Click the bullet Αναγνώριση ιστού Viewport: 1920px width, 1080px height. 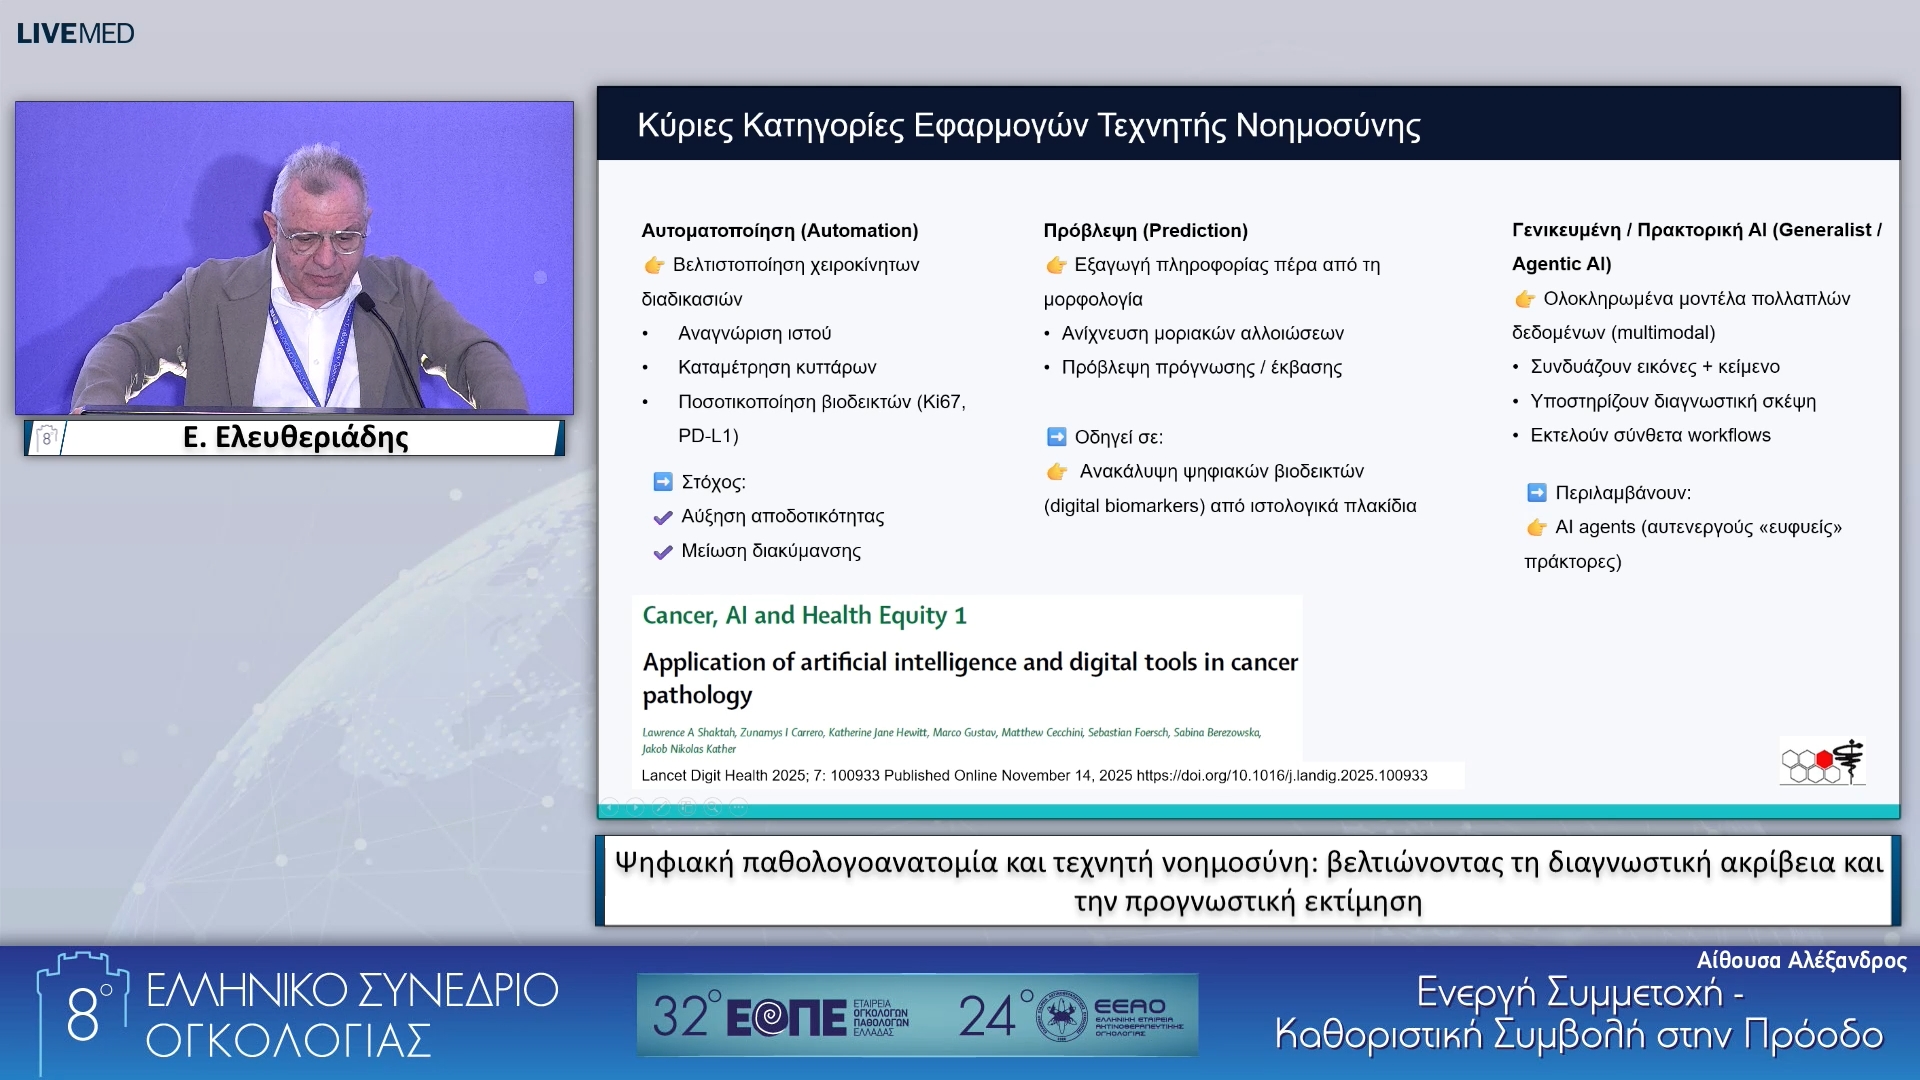coord(755,333)
